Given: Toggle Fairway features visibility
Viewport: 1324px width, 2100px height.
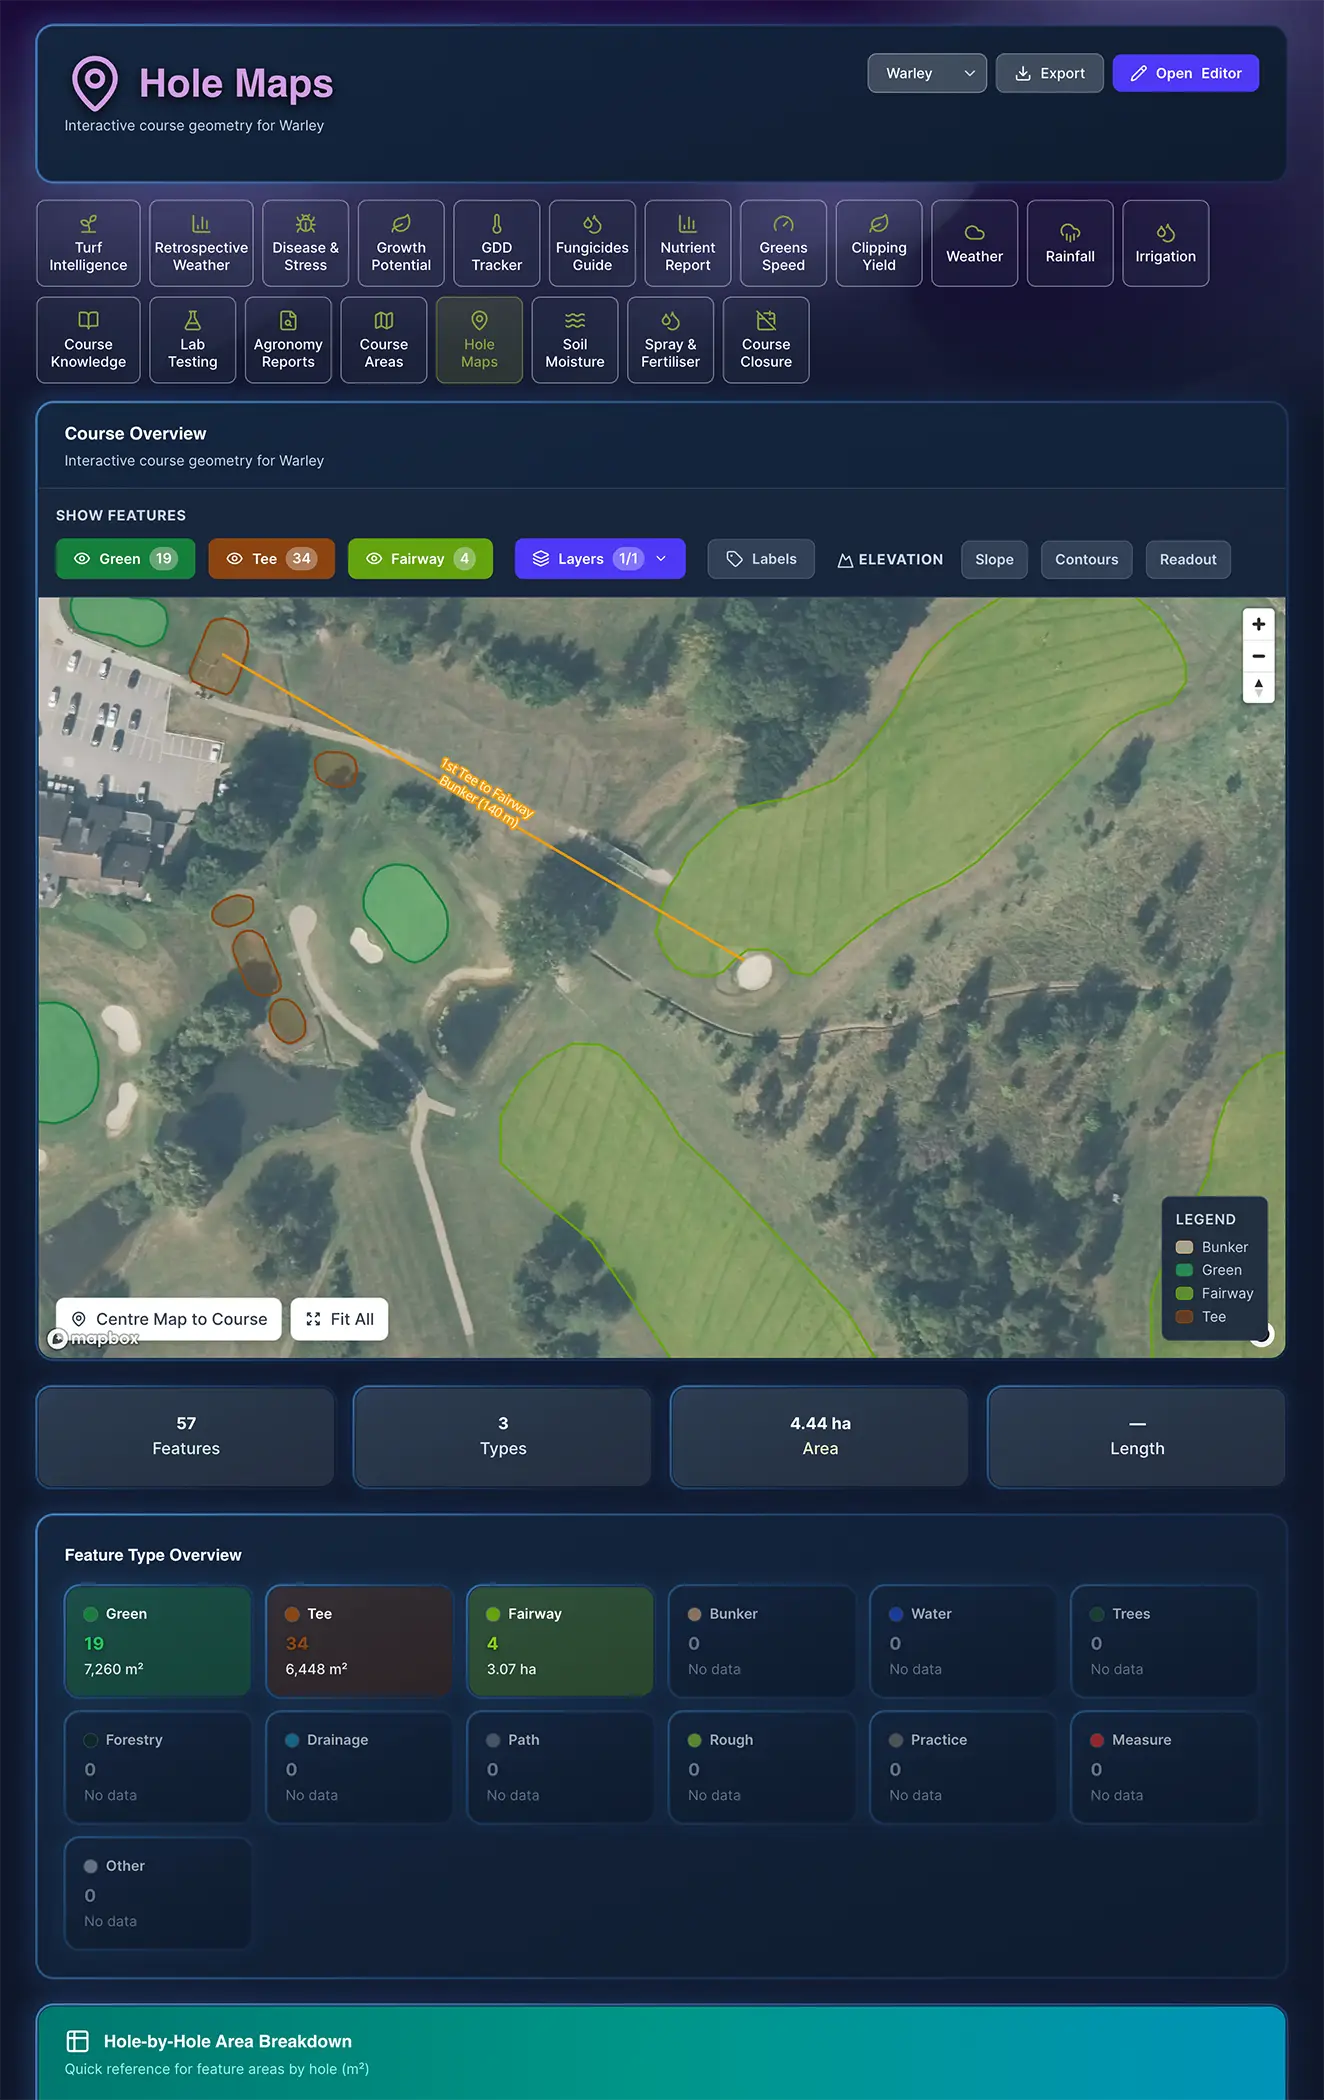Looking at the screenshot, I should [420, 559].
